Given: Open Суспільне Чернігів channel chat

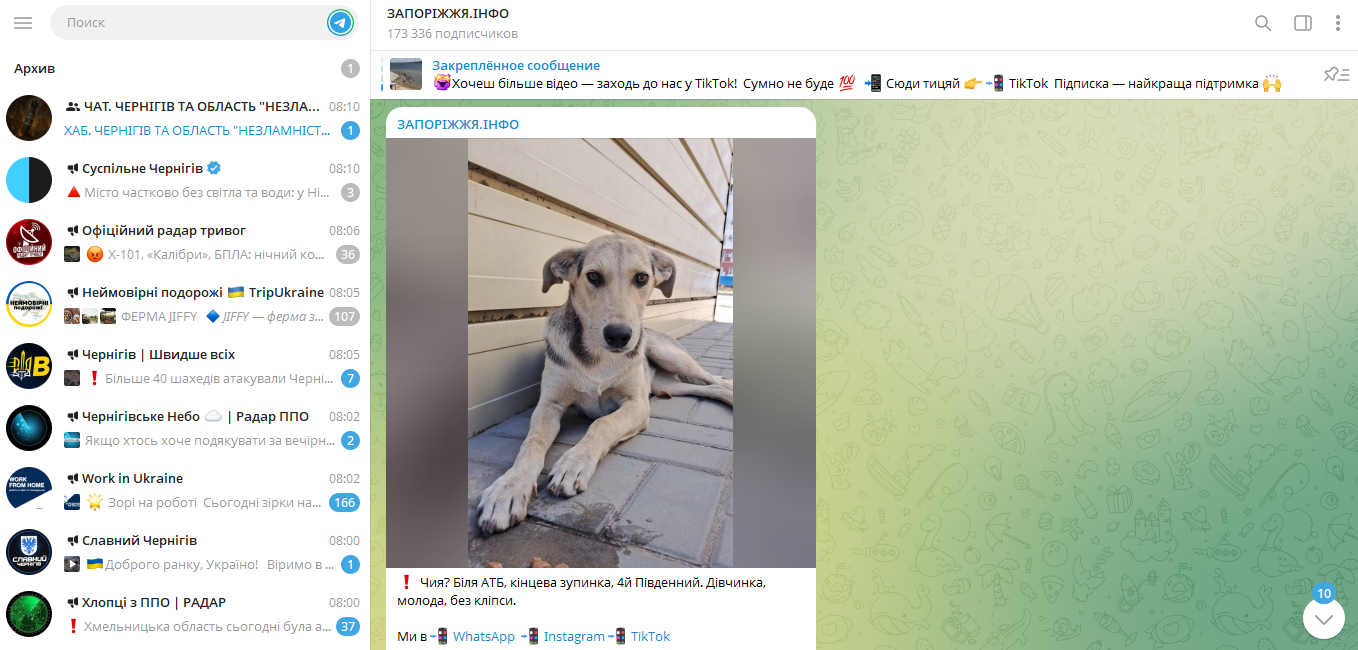Looking at the screenshot, I should (x=185, y=180).
